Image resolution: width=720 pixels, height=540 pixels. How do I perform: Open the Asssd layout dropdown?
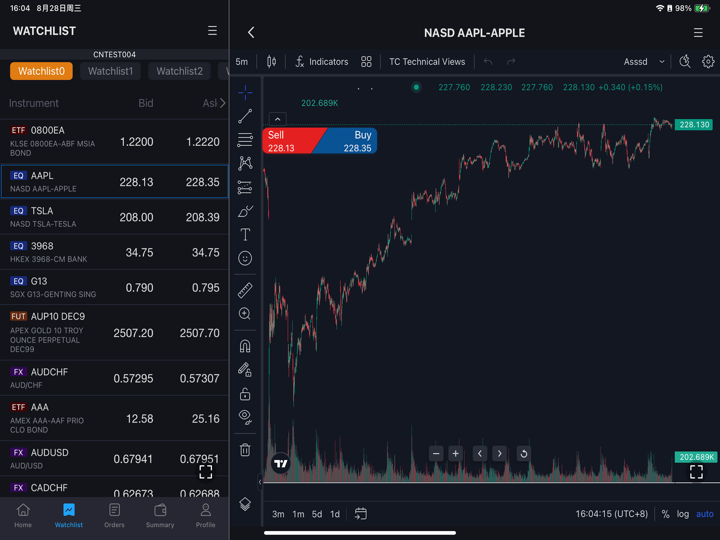[643, 62]
